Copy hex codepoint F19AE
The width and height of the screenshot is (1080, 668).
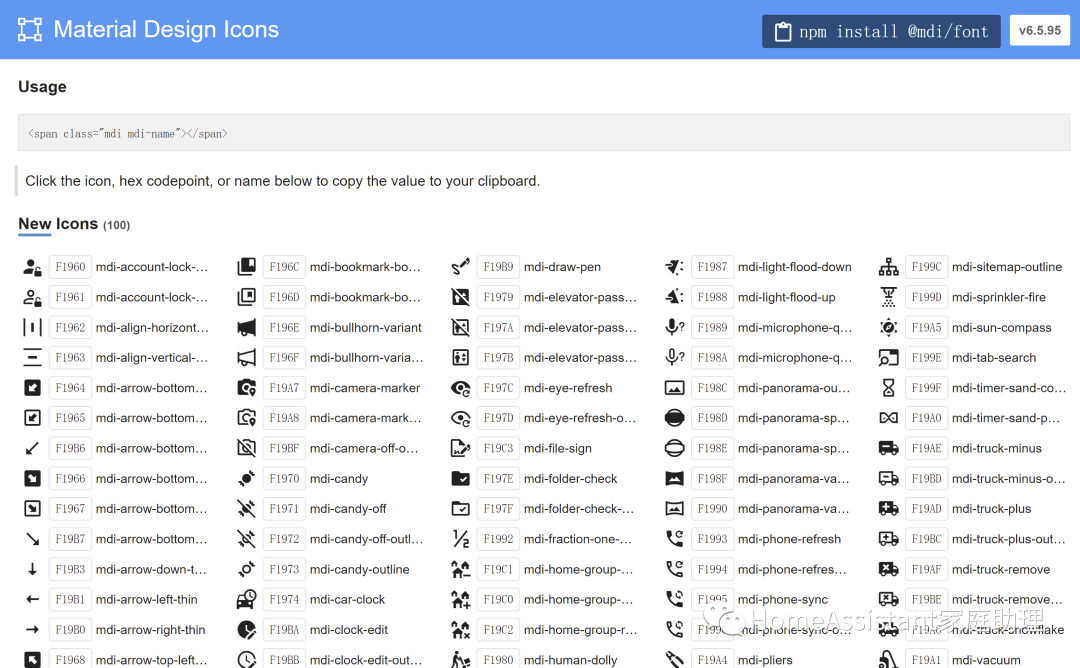tap(926, 448)
